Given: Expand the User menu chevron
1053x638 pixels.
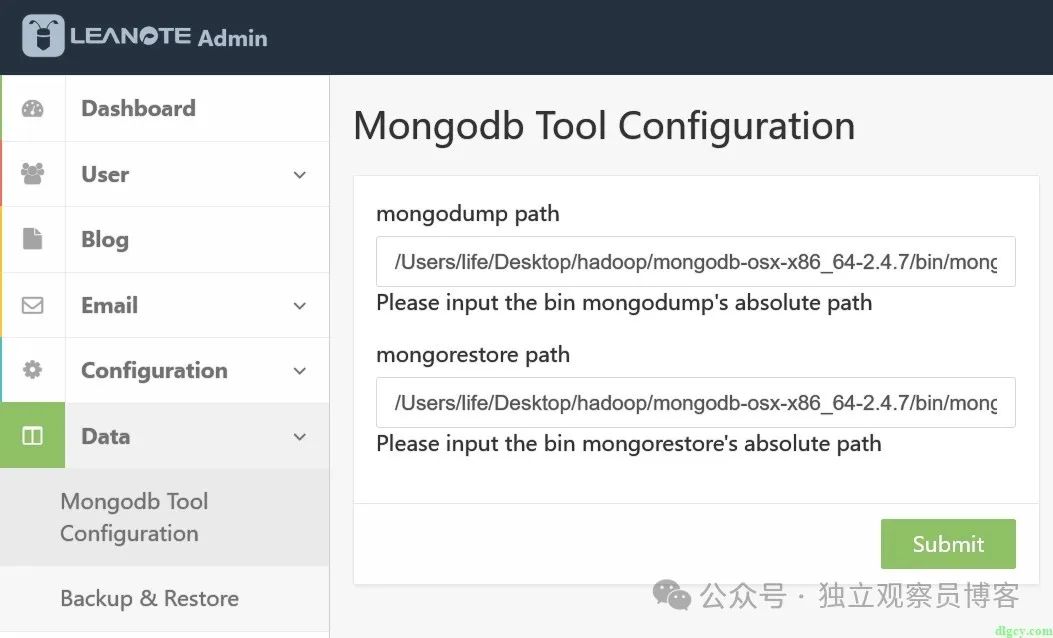Looking at the screenshot, I should pyautogui.click(x=300, y=175).
